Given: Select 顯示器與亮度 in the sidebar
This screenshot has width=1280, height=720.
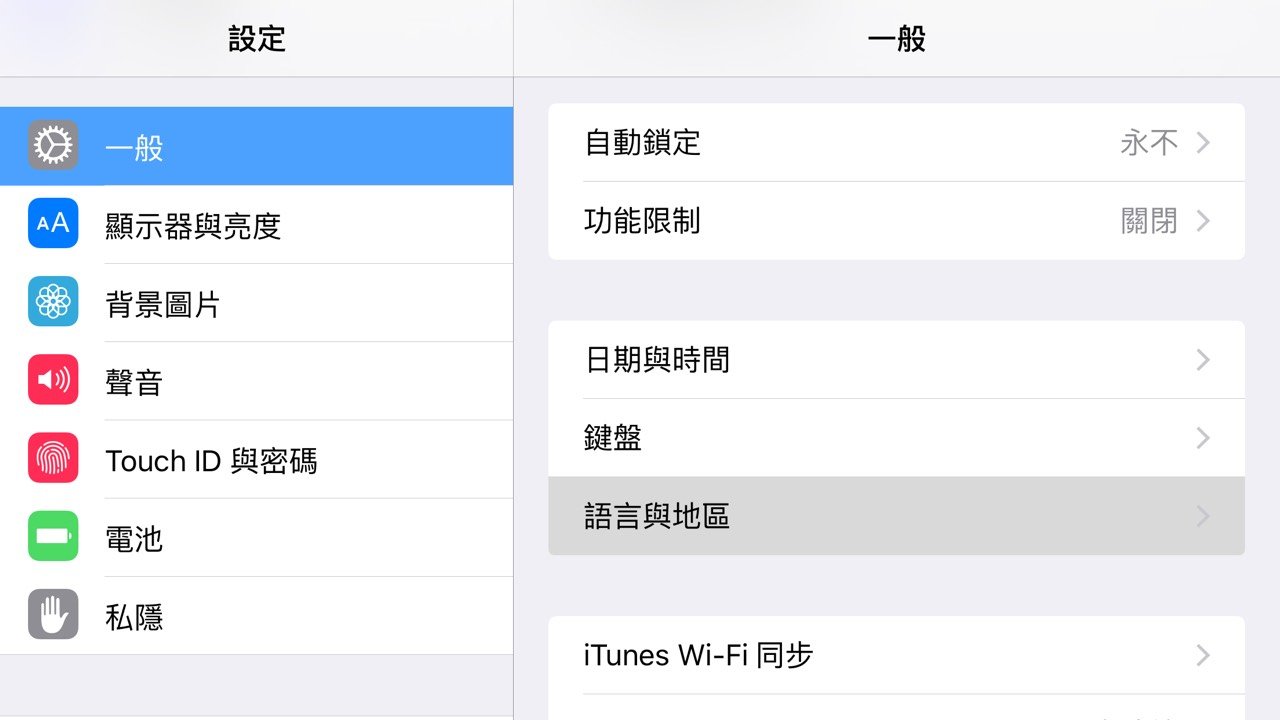Looking at the screenshot, I should pyautogui.click(x=193, y=226).
